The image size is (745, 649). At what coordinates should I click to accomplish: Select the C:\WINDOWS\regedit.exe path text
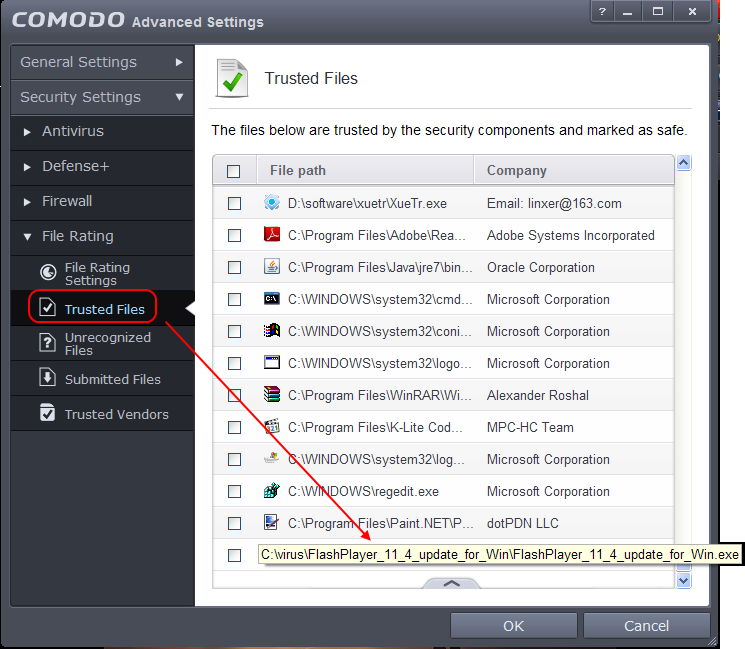pyautogui.click(x=363, y=491)
